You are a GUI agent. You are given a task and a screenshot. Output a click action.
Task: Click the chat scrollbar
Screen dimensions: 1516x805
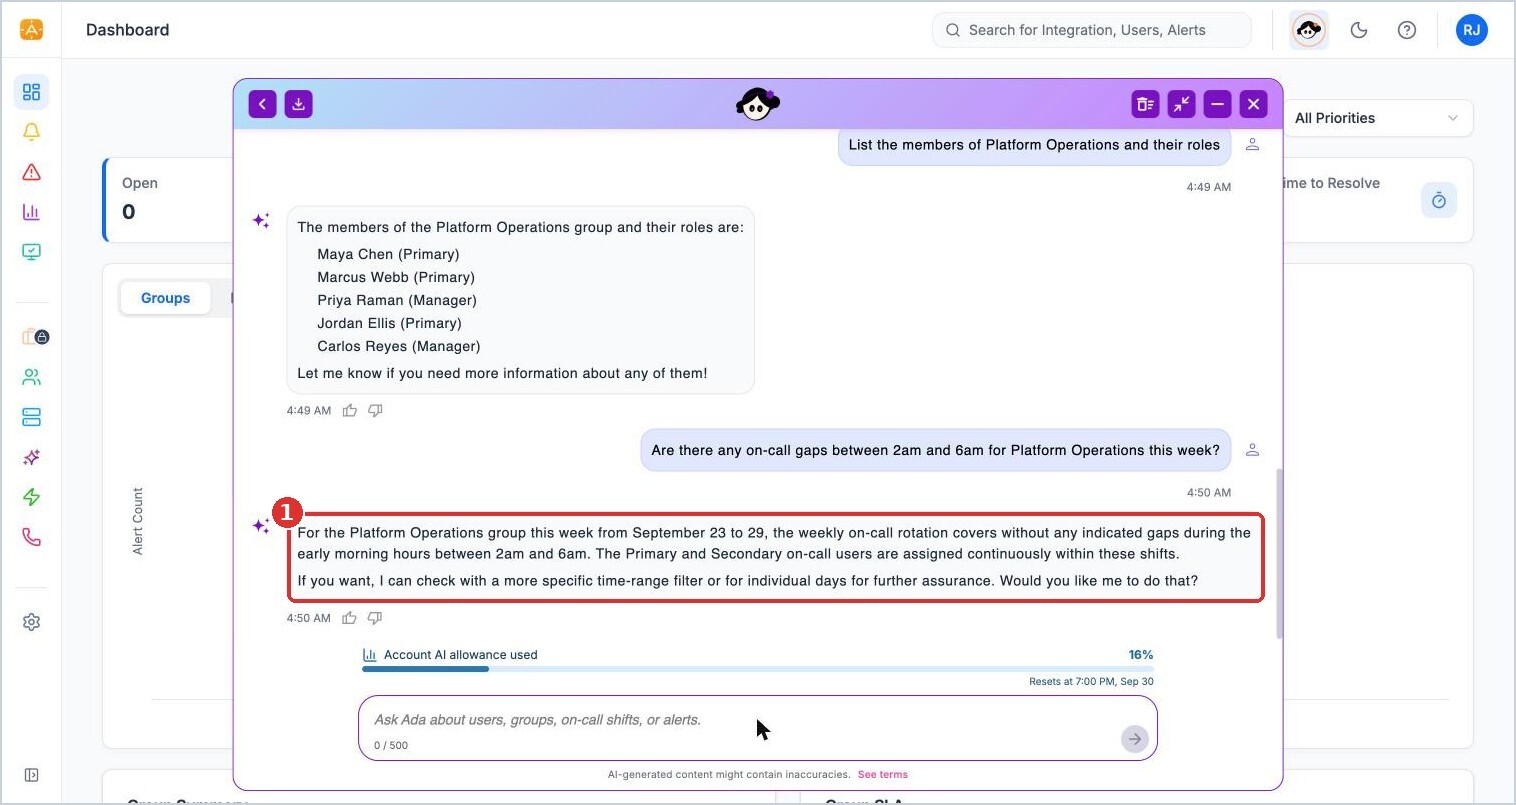[x=1279, y=553]
